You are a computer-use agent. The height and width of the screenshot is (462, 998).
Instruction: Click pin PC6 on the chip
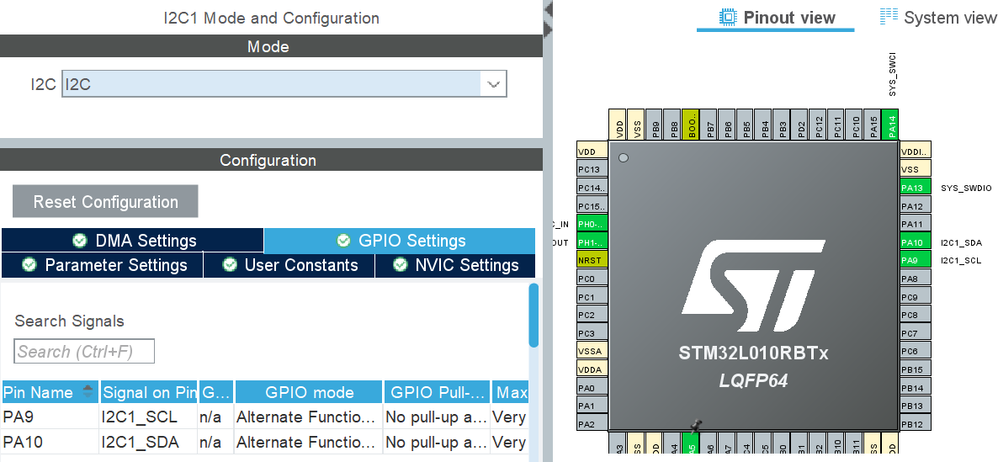916,351
